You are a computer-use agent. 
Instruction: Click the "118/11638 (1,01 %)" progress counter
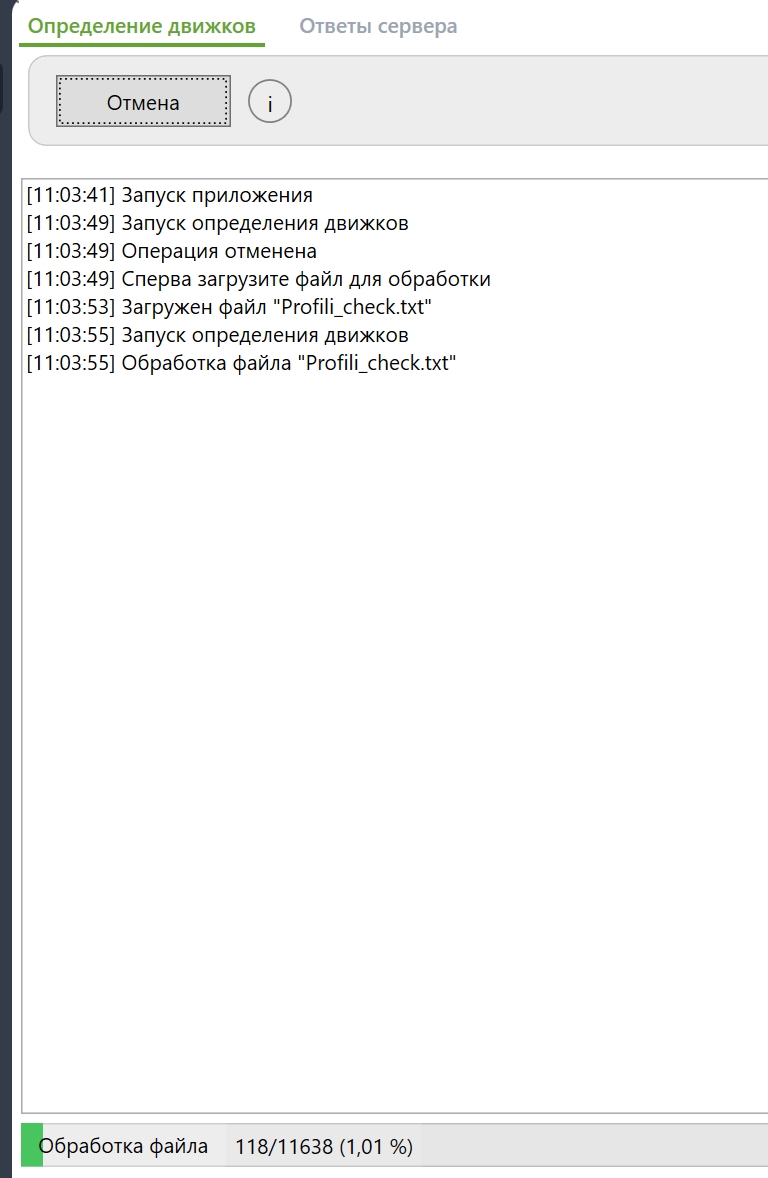click(324, 1146)
